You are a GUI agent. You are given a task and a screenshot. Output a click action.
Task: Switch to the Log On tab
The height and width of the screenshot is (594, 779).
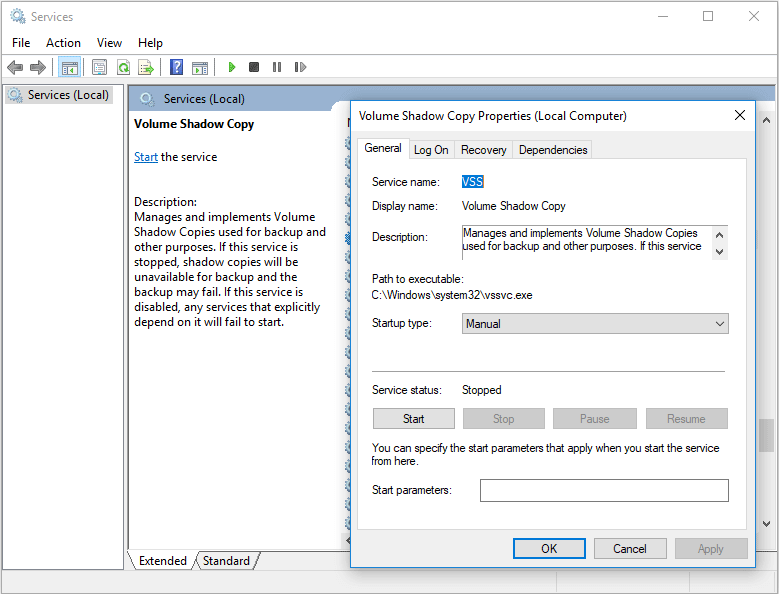(x=431, y=150)
